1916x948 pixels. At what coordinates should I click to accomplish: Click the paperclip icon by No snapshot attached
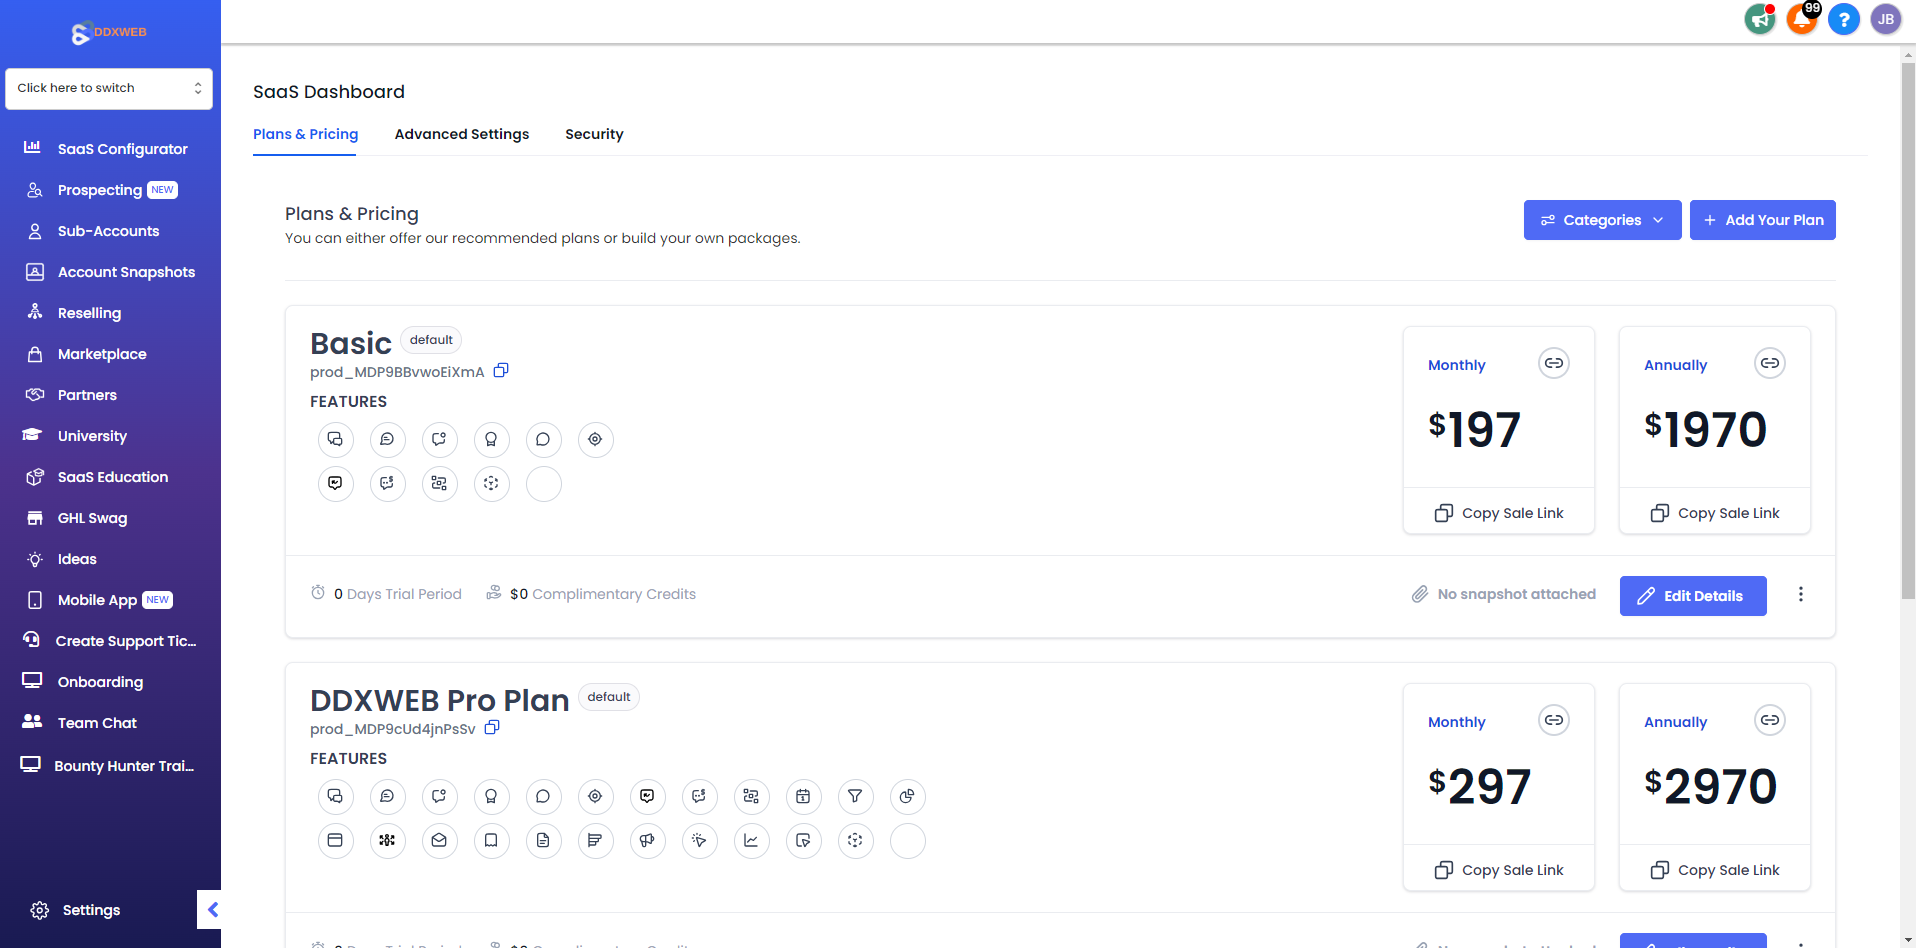click(x=1419, y=594)
